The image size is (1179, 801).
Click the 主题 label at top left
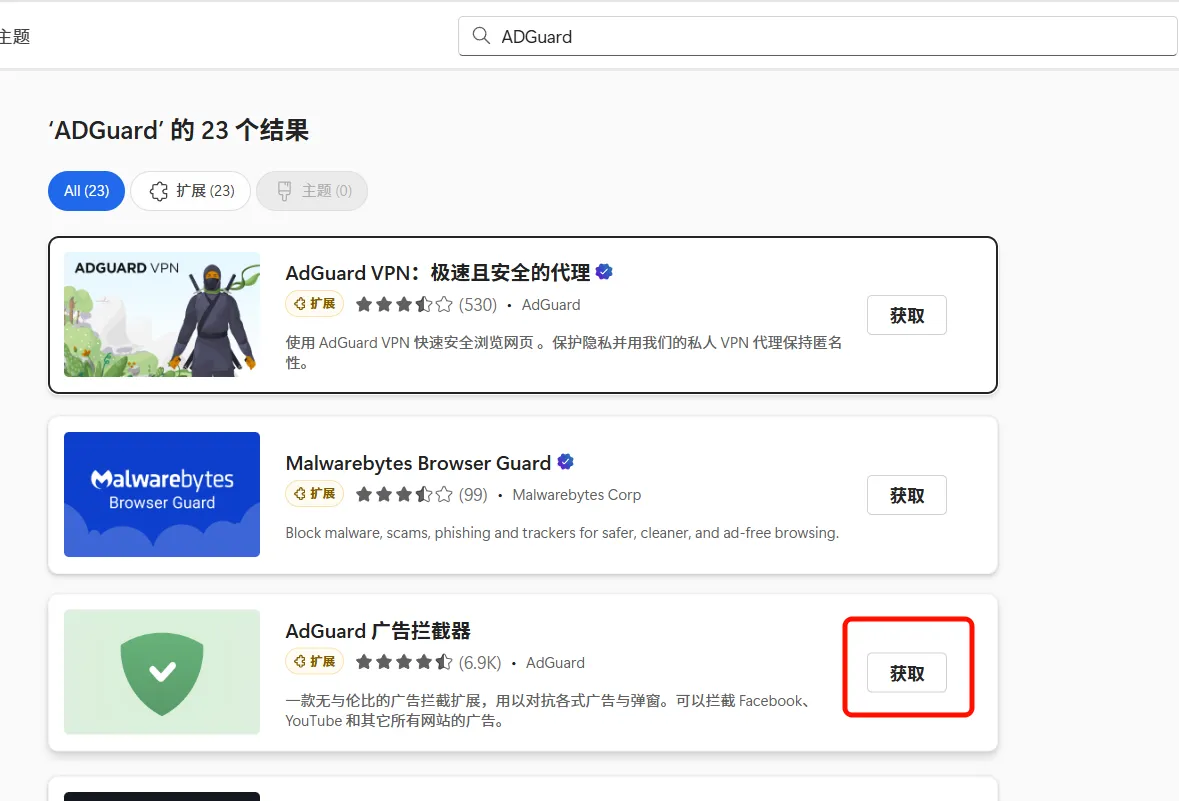[15, 36]
